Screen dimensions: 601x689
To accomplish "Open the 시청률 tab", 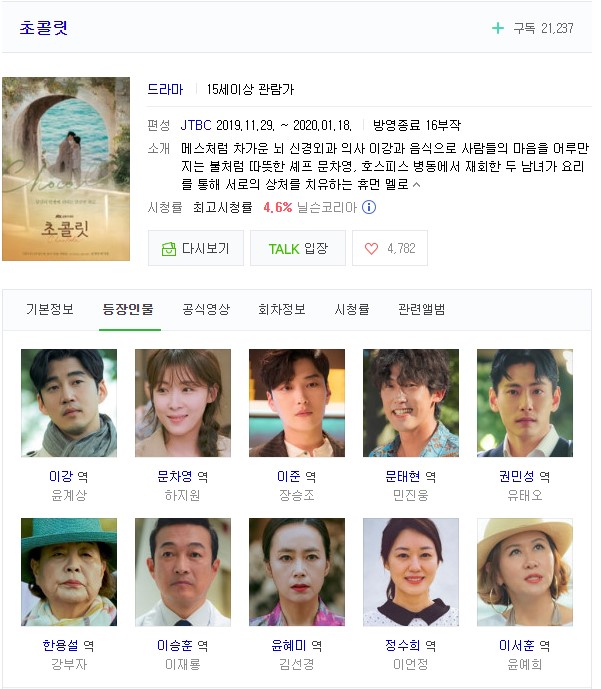I will pyautogui.click(x=351, y=309).
